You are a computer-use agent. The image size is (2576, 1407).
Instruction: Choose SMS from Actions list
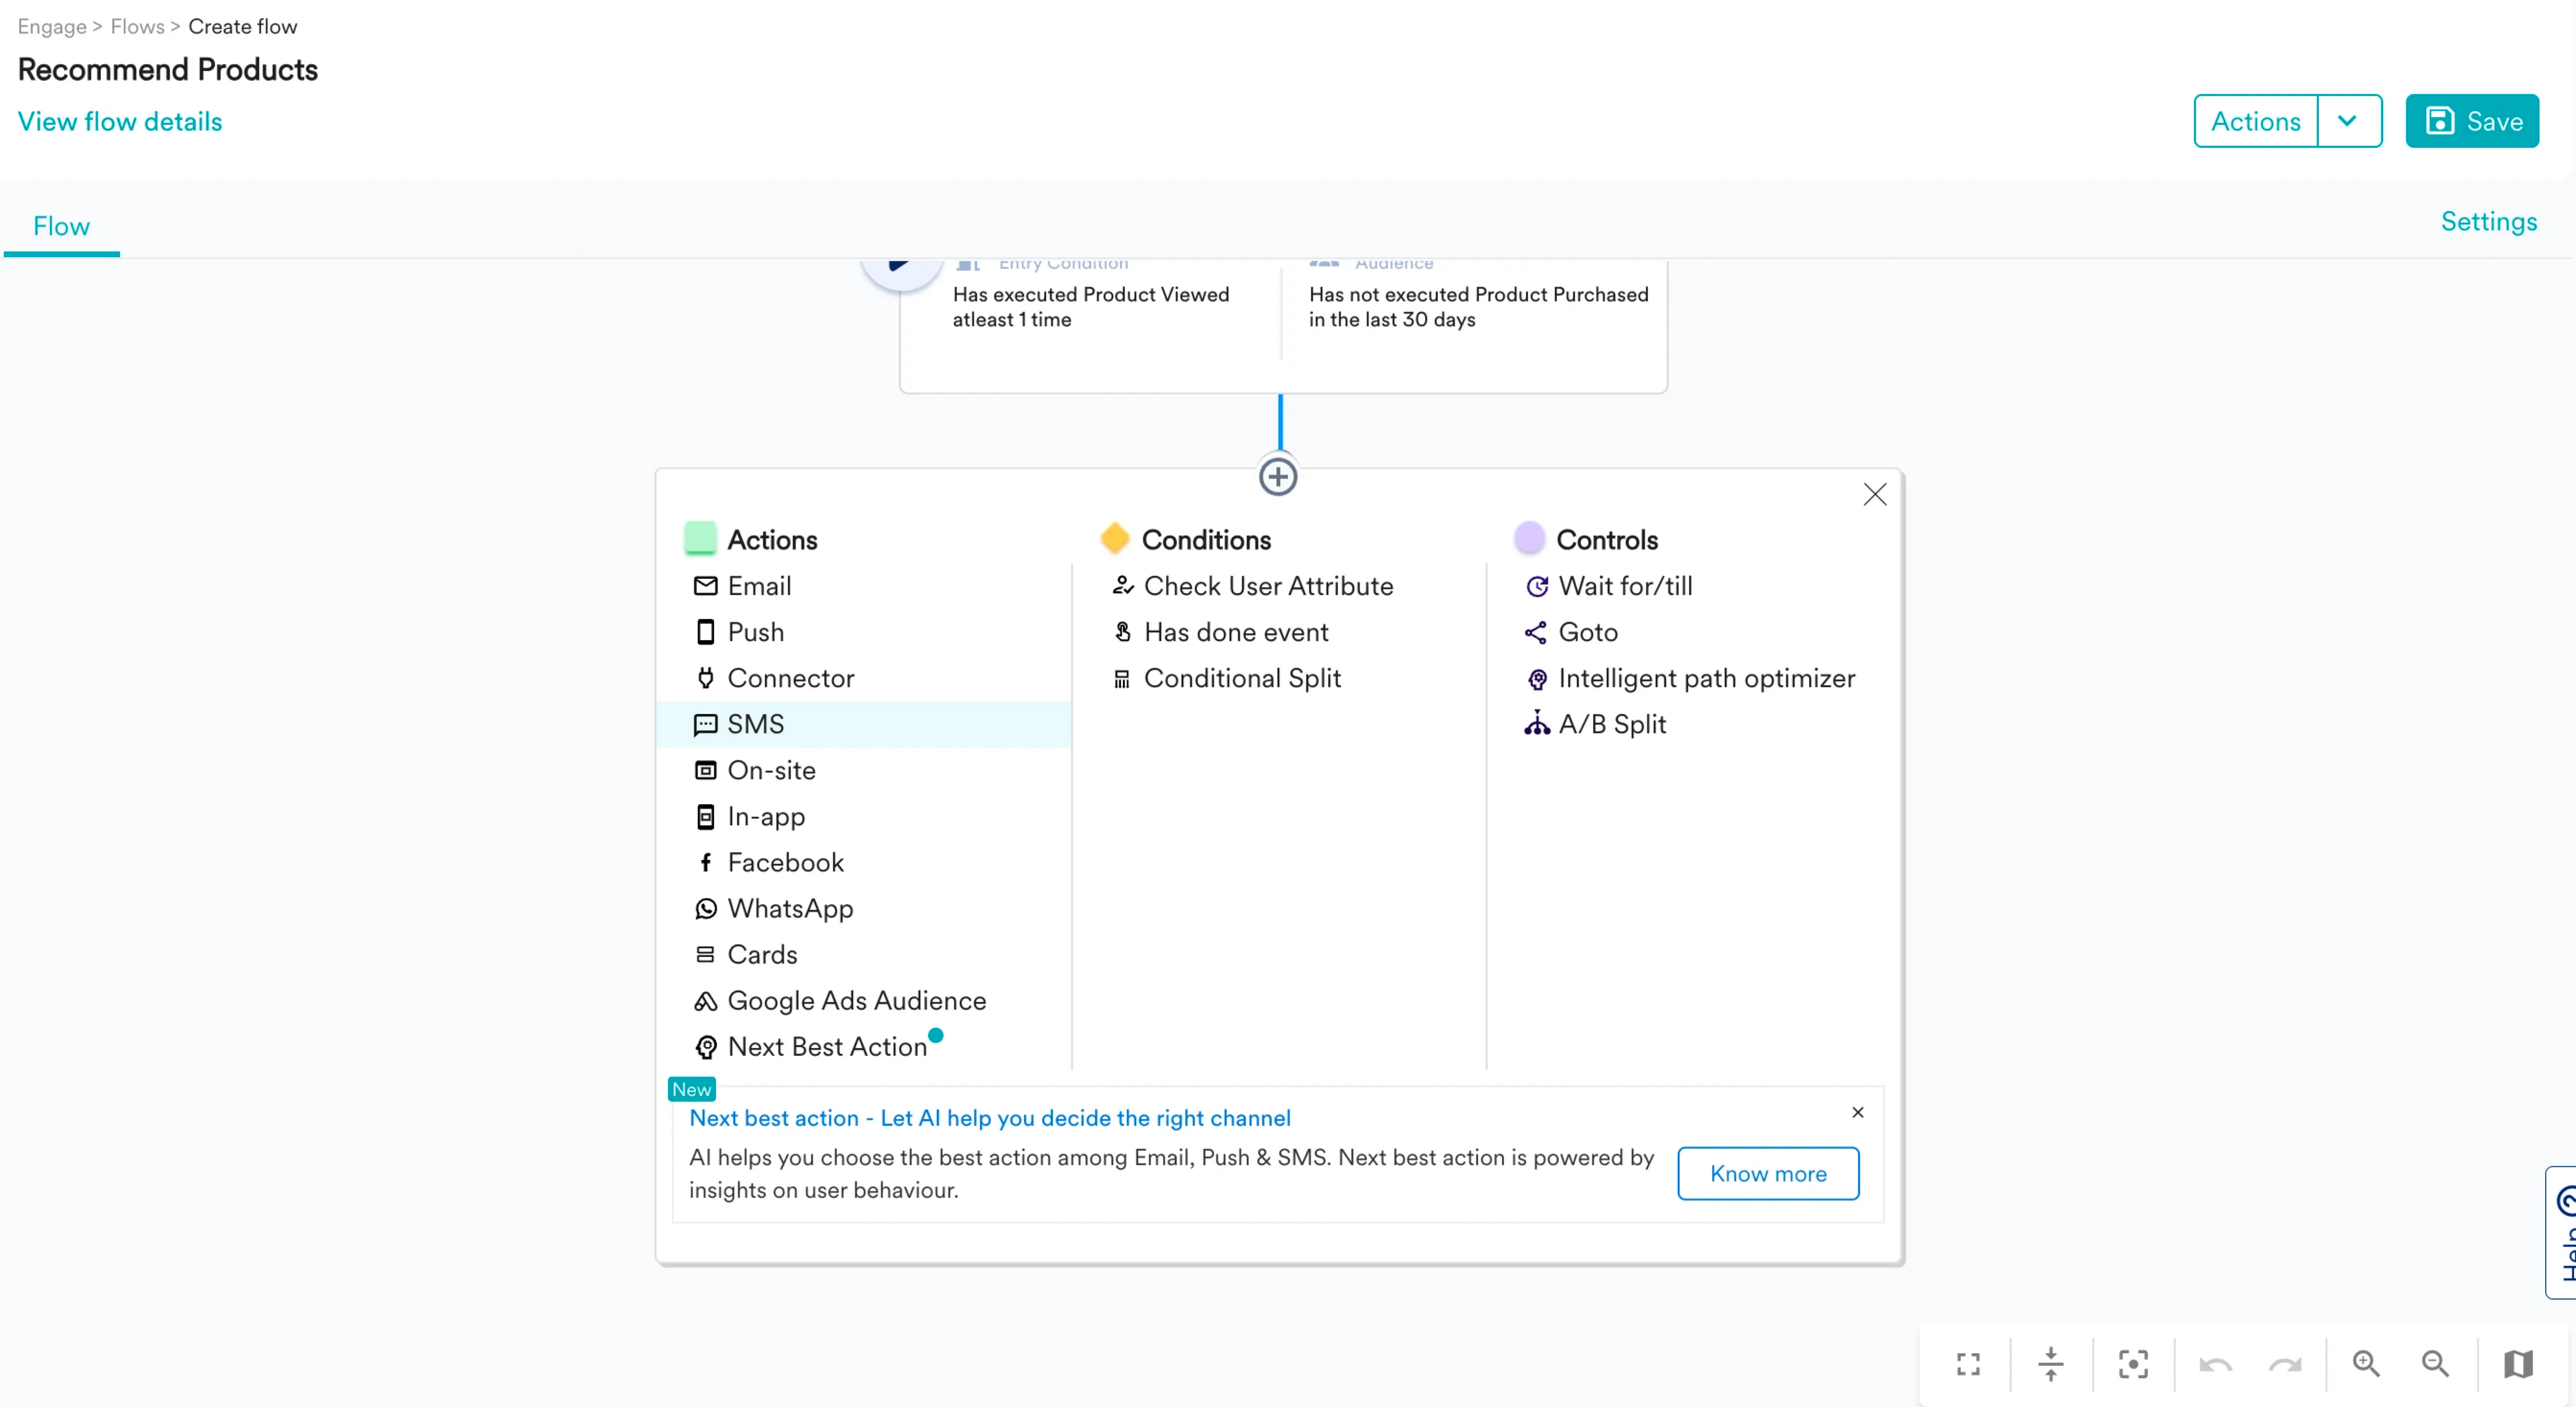click(x=755, y=724)
